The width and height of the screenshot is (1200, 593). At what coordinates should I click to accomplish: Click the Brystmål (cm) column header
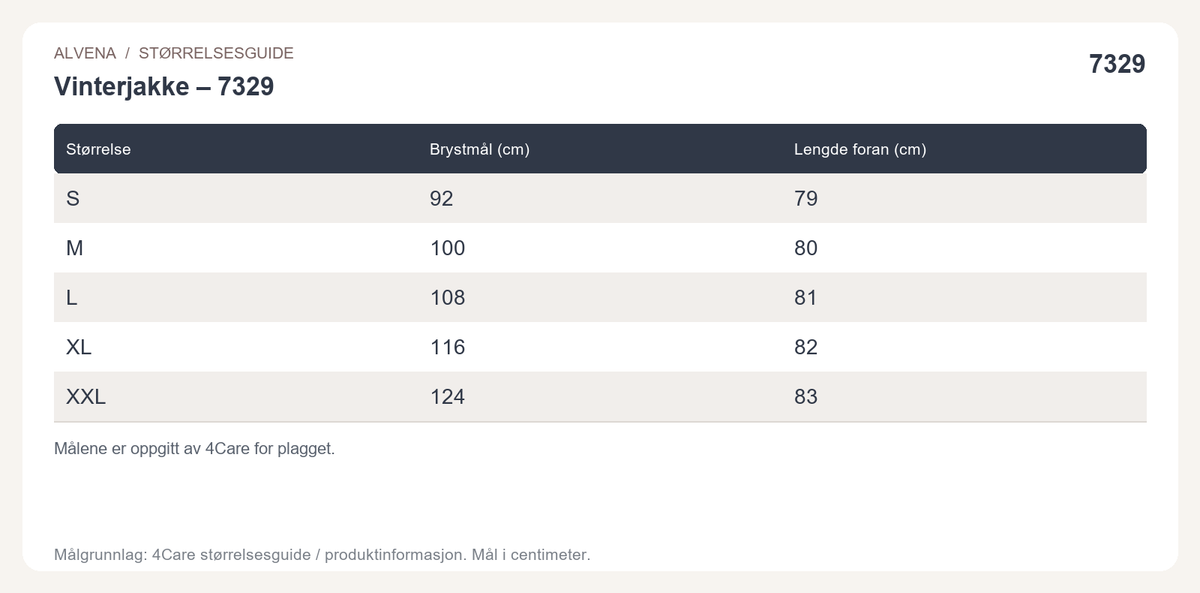[x=479, y=149]
